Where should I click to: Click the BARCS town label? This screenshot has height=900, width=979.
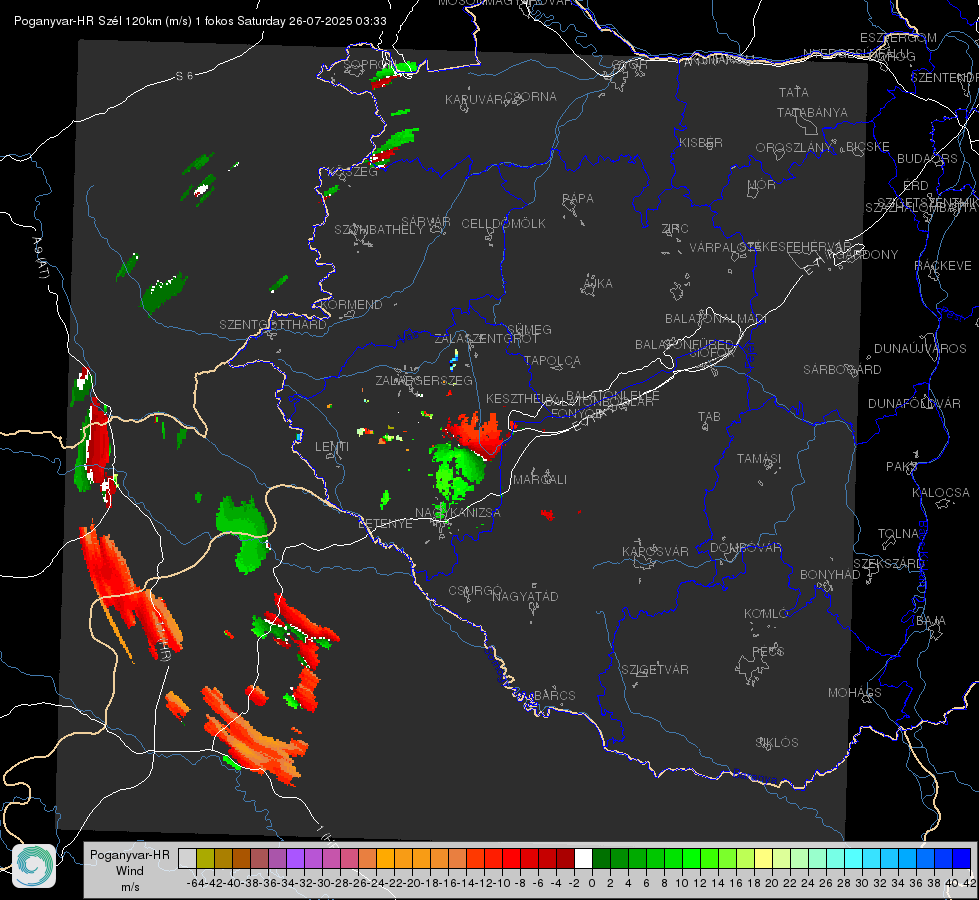554,695
